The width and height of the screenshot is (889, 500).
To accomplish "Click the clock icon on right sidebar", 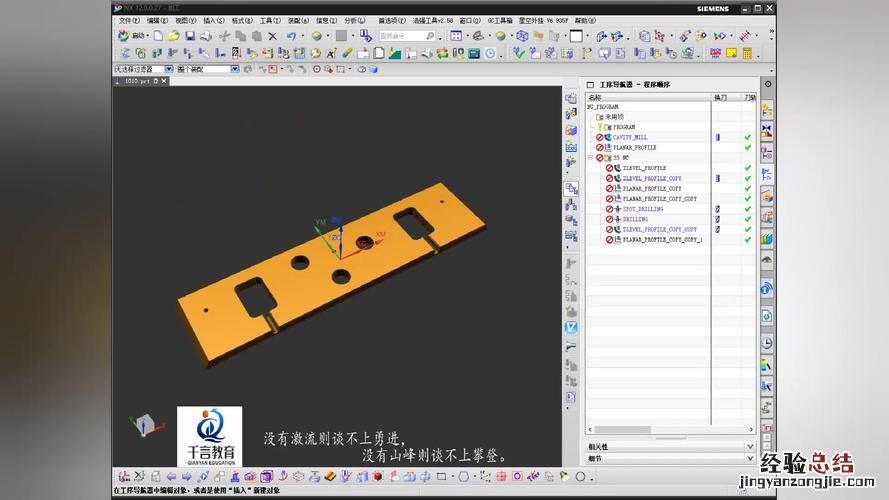I will coord(767,343).
